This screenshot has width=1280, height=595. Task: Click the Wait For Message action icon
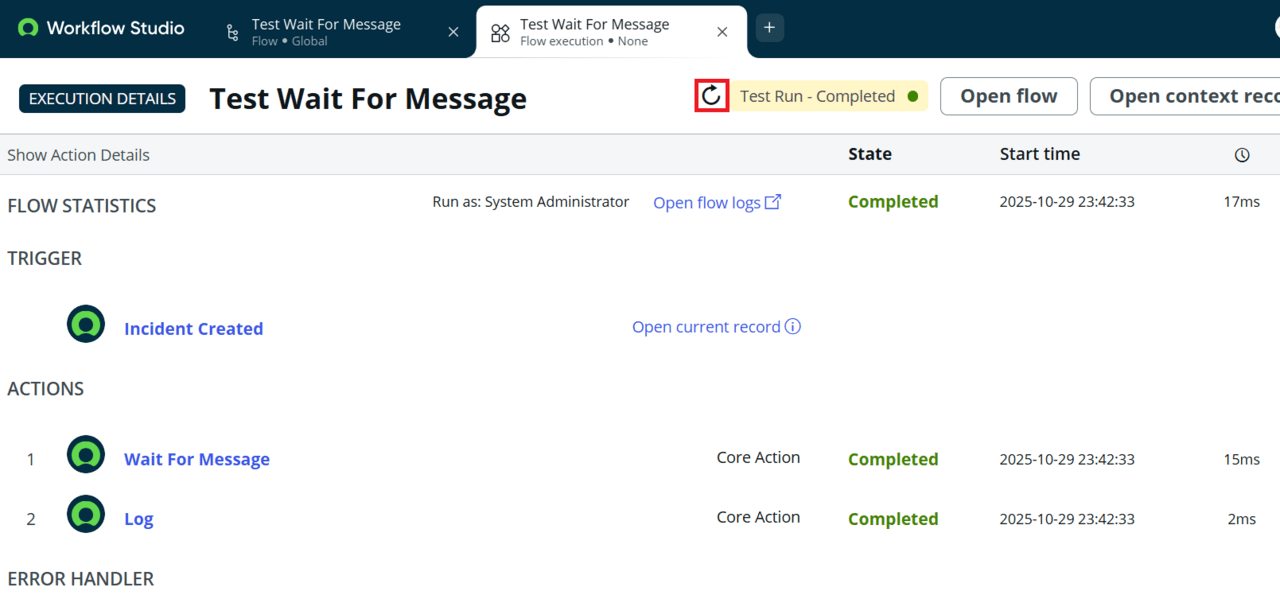(86, 455)
